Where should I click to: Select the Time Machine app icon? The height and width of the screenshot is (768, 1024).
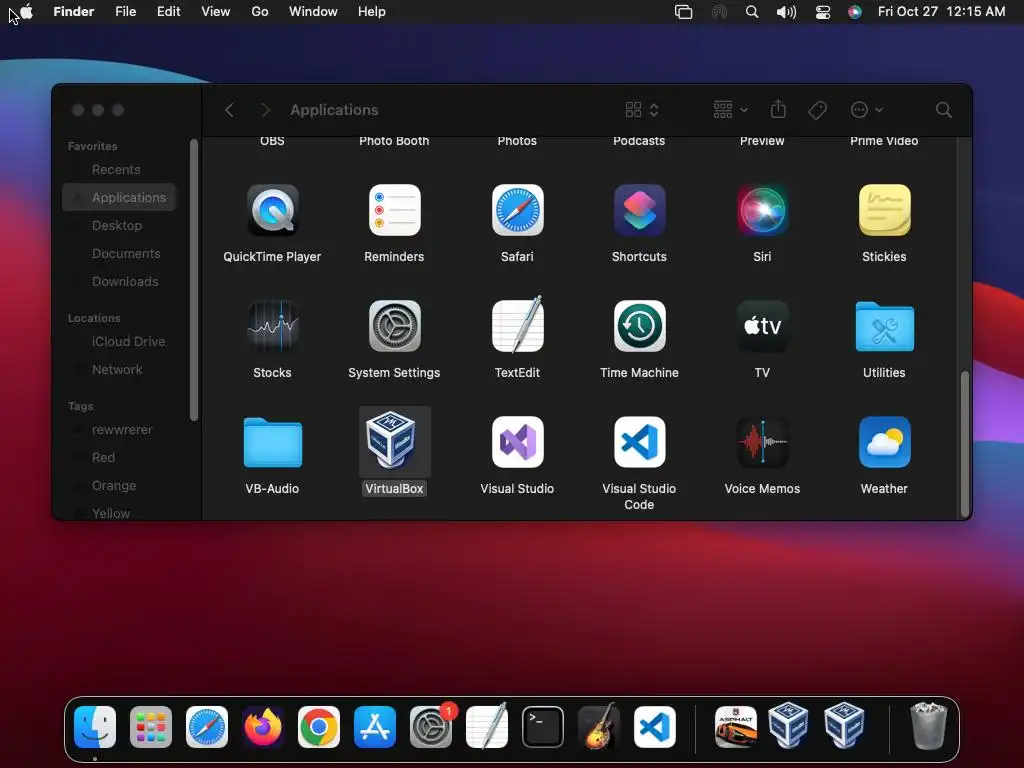(x=639, y=326)
